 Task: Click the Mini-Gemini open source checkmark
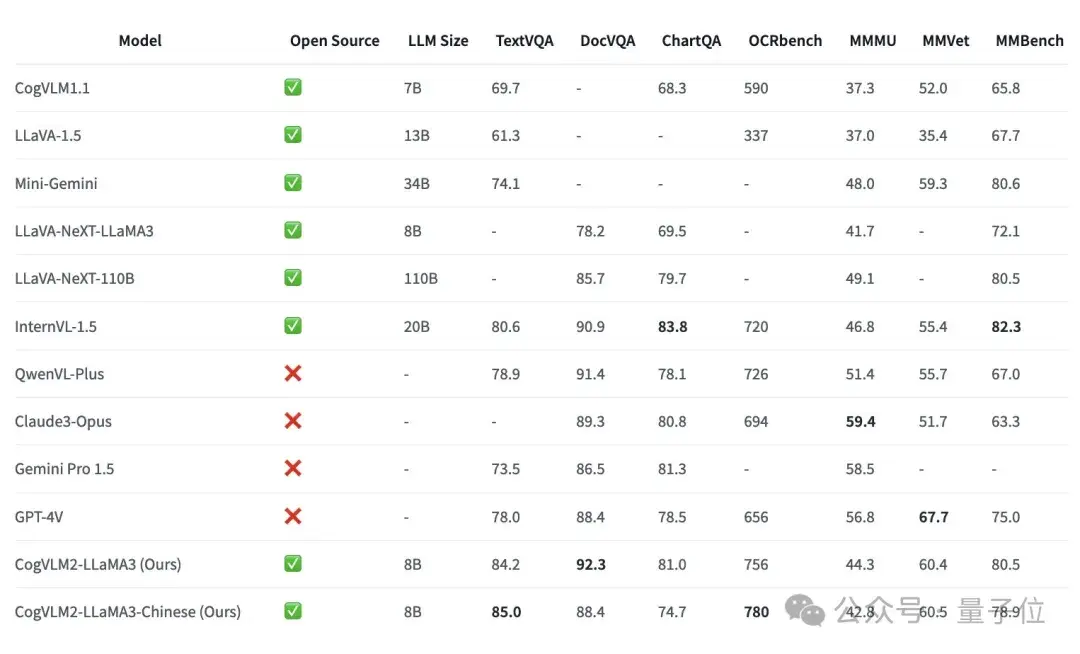293,183
